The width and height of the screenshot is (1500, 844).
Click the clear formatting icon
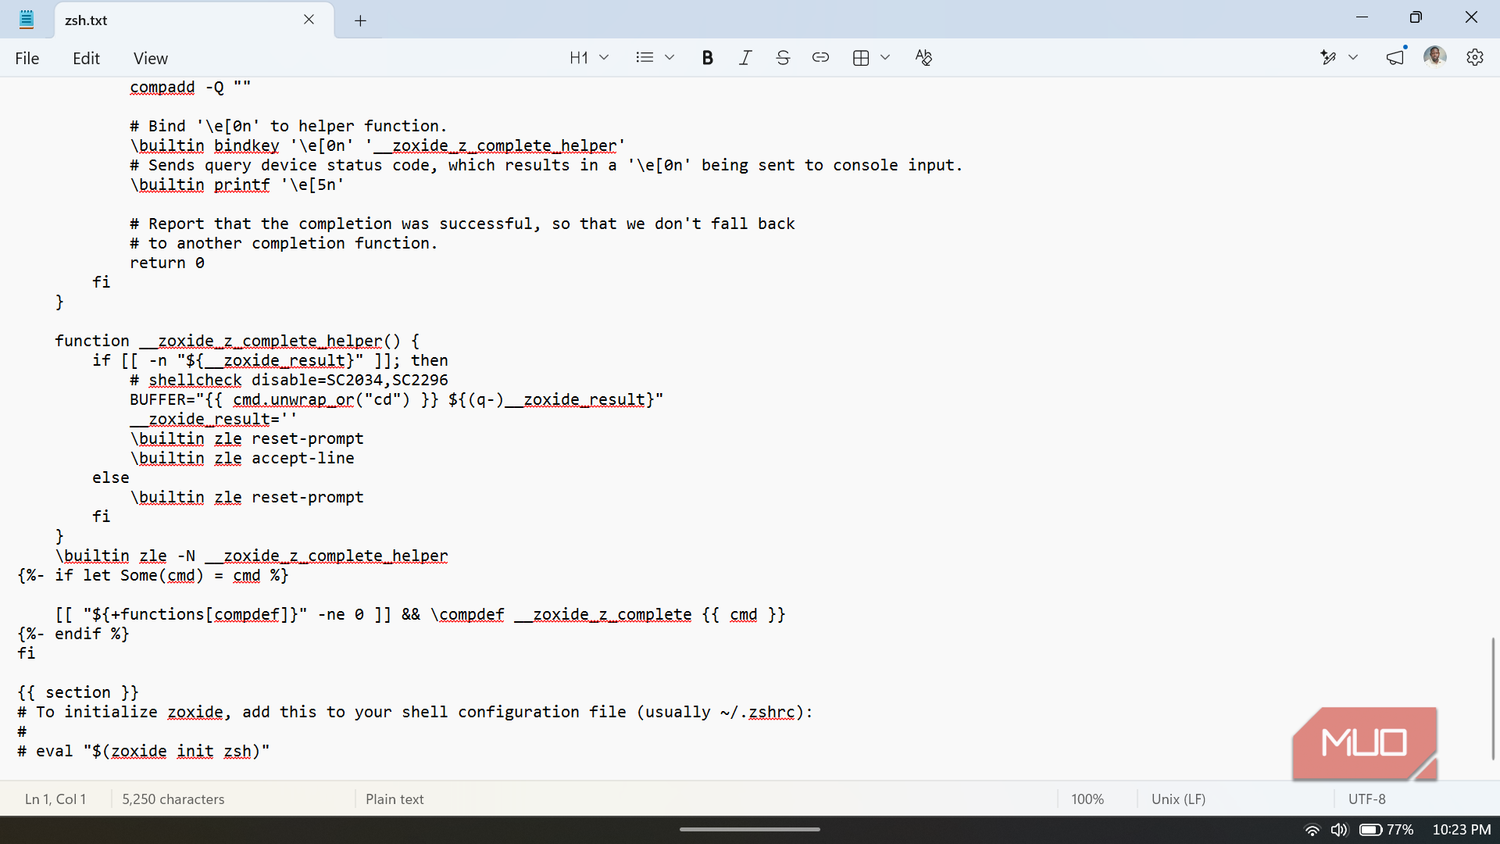click(x=923, y=58)
